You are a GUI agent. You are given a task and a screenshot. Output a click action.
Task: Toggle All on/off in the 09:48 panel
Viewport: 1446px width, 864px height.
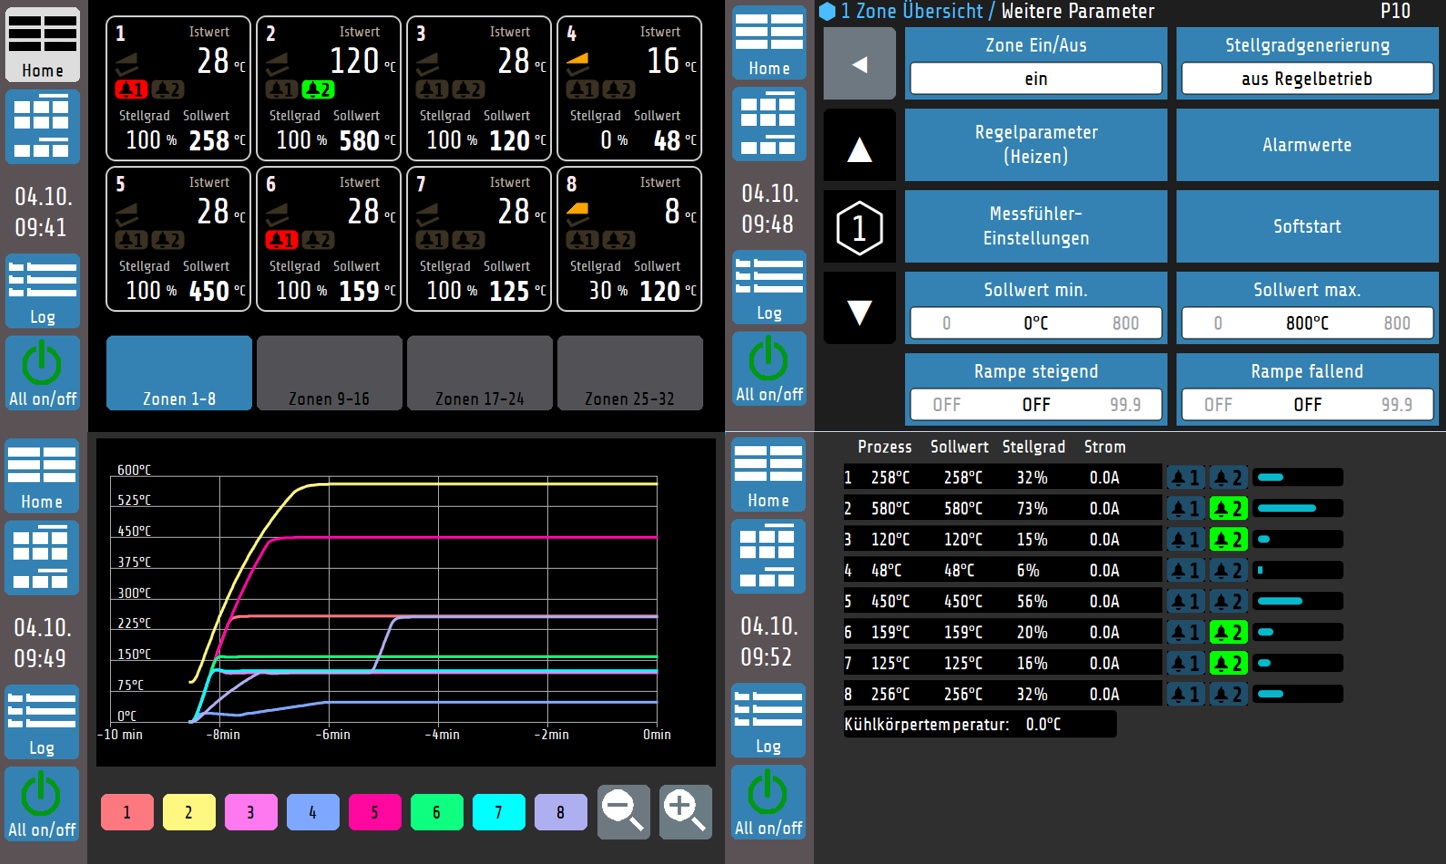(x=769, y=369)
